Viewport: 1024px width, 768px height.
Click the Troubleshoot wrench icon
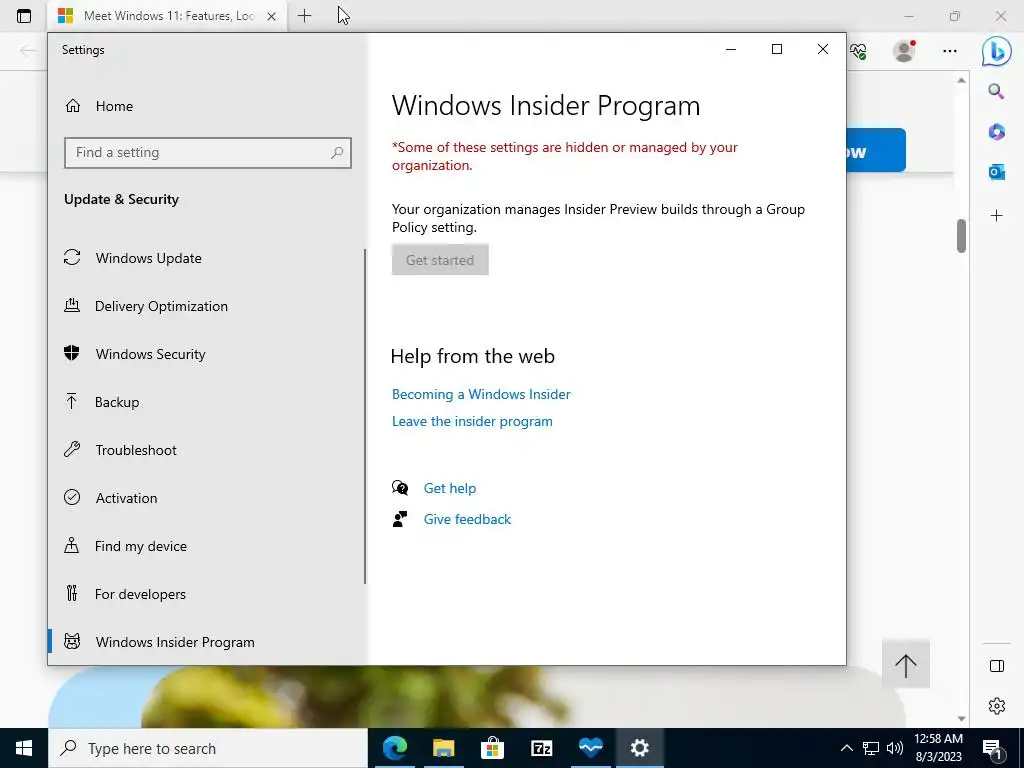click(x=72, y=449)
